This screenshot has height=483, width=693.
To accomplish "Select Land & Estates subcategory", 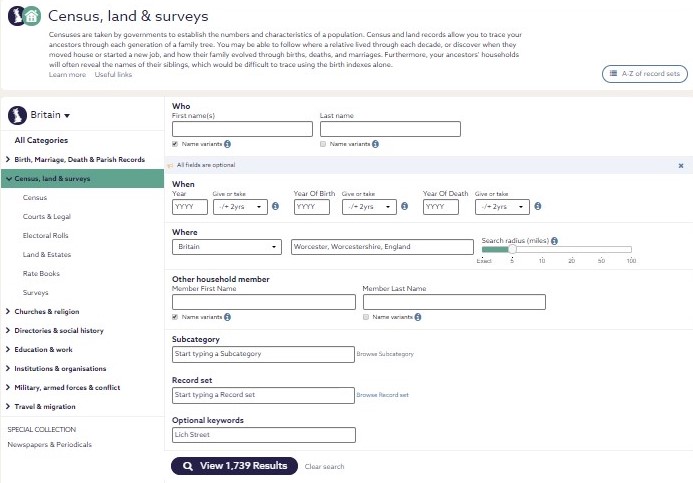I will [47, 255].
